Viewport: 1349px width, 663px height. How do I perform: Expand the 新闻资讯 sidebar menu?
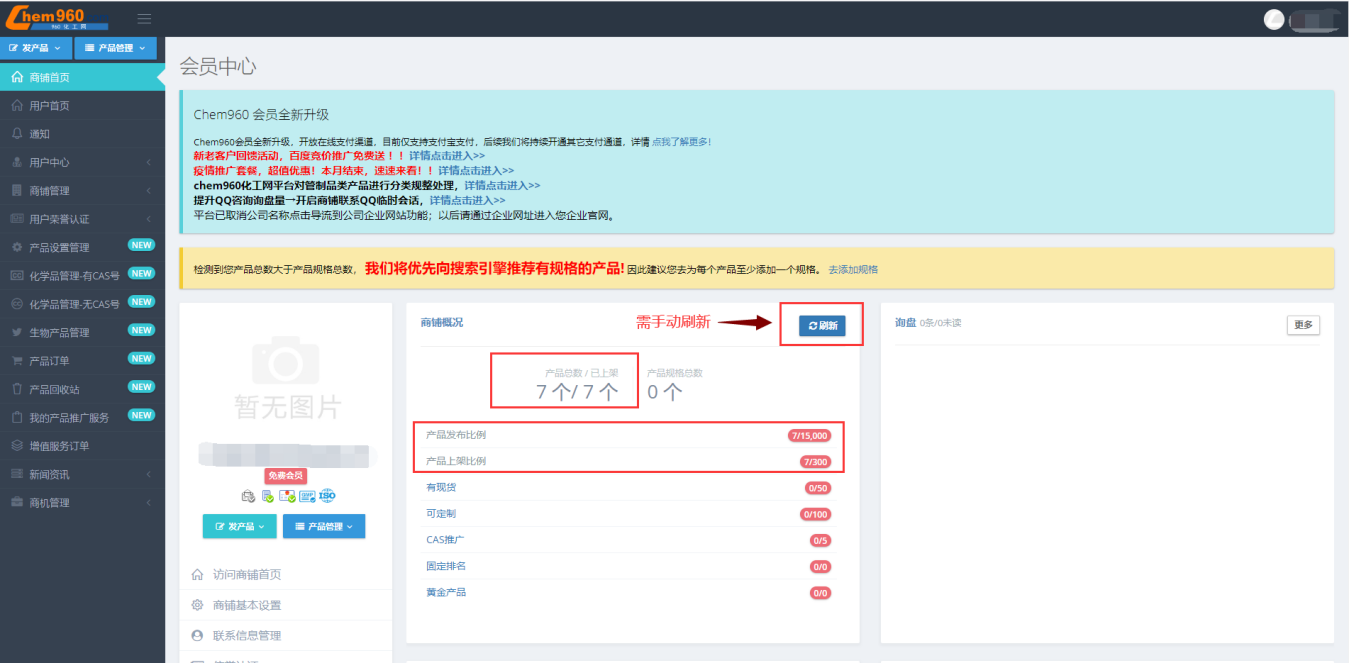pos(82,474)
